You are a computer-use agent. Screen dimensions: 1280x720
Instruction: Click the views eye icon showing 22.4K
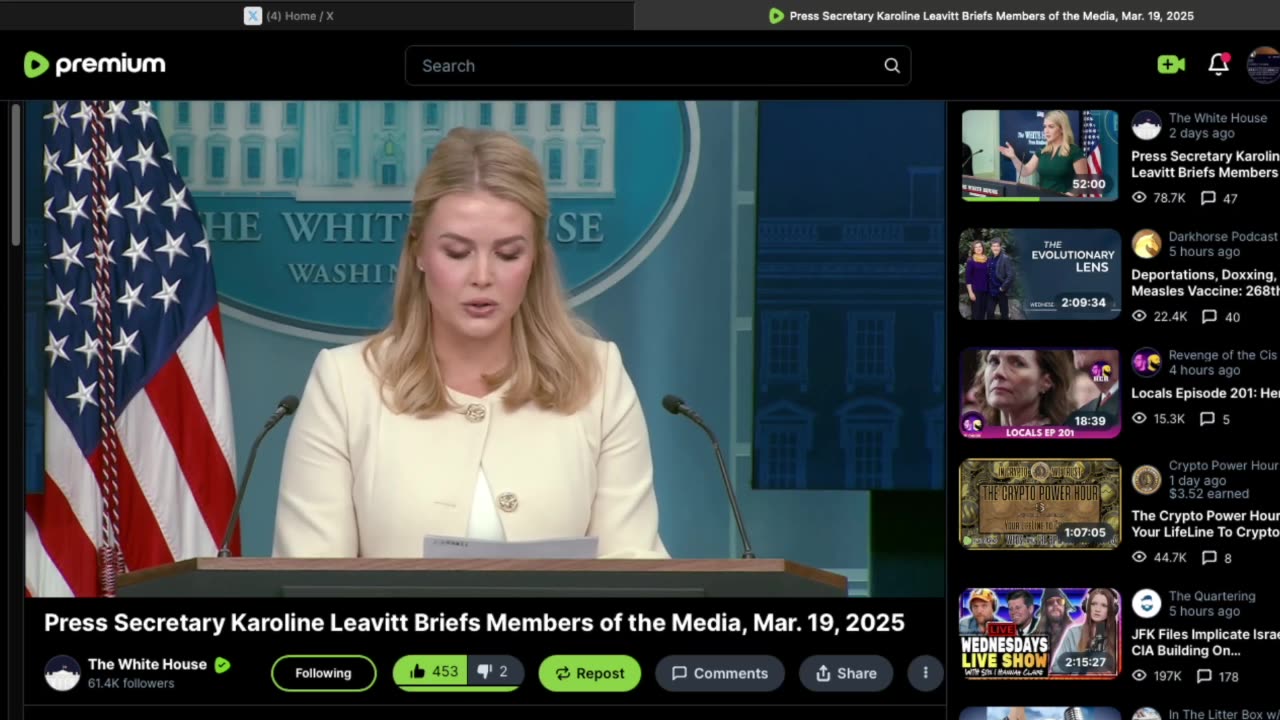click(x=1139, y=317)
